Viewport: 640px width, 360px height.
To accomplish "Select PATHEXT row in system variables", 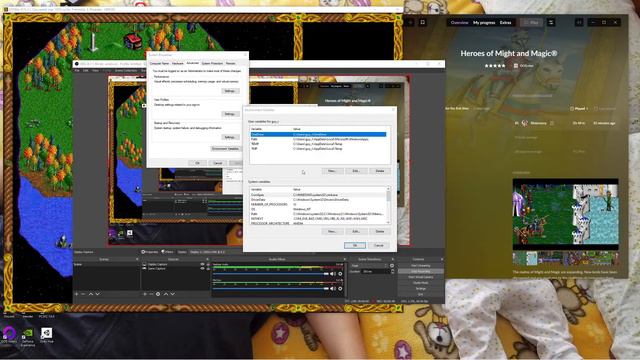I will [318, 219].
